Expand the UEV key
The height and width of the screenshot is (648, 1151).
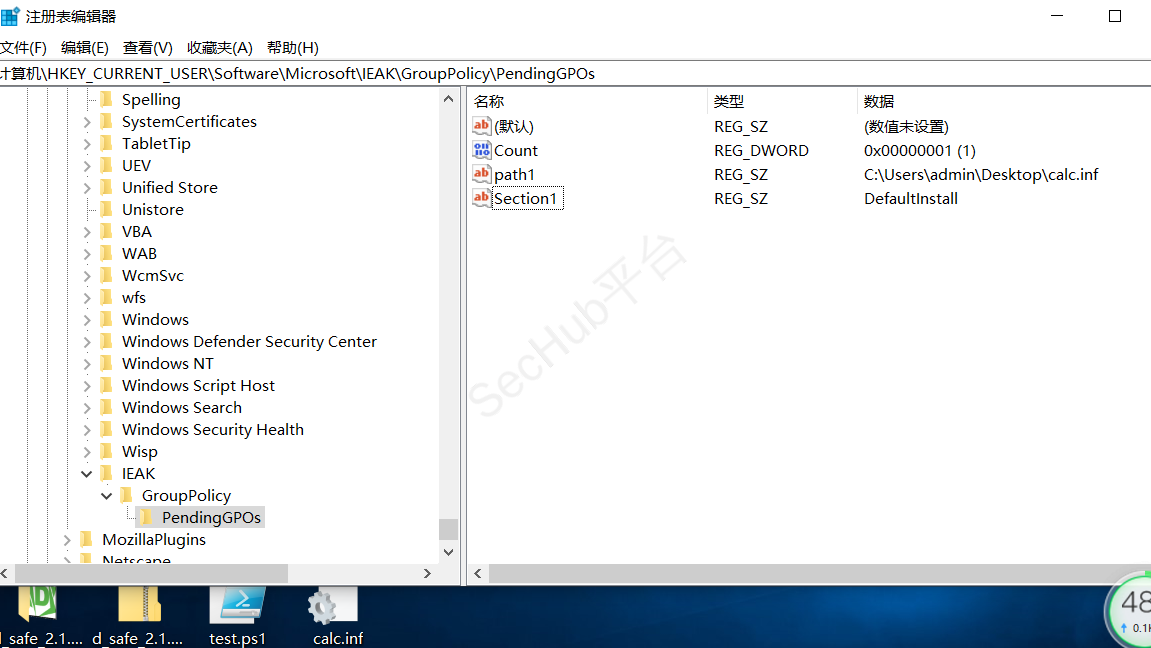pos(87,166)
